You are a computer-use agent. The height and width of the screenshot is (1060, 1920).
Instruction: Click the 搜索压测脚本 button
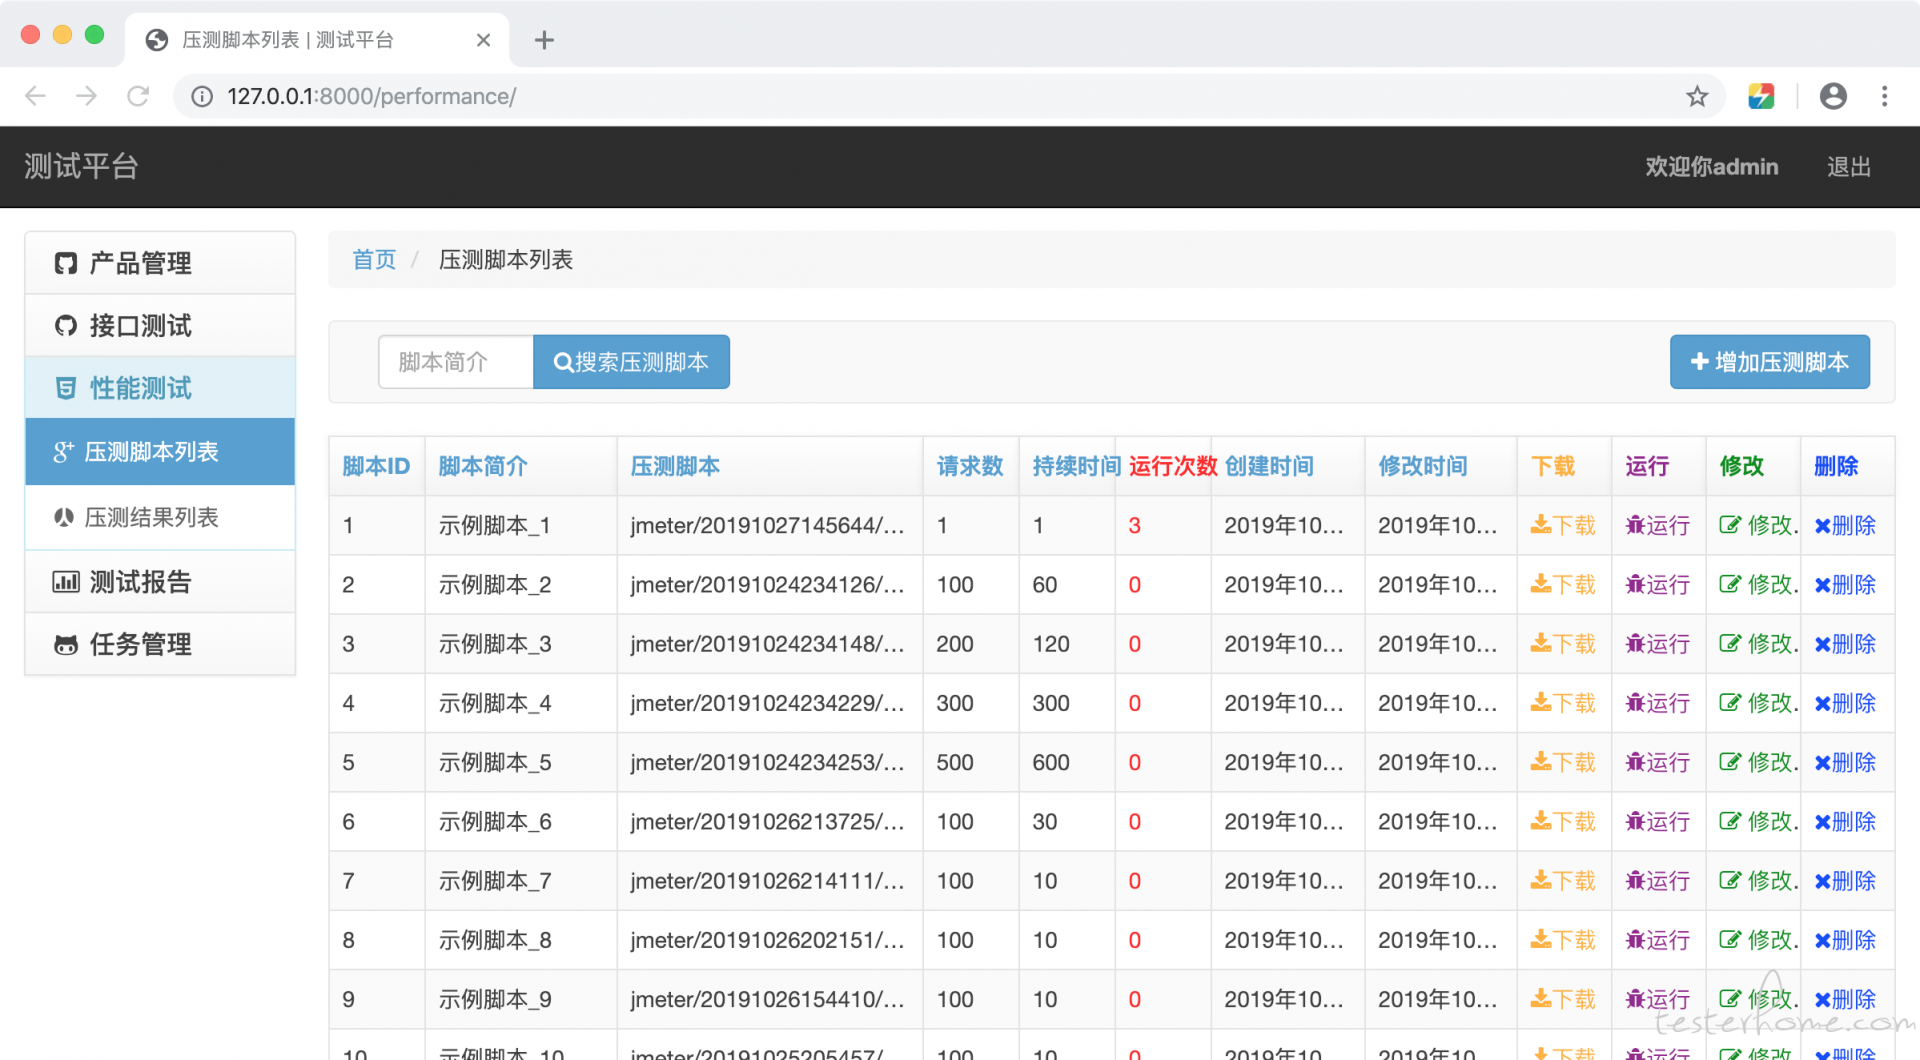click(x=631, y=362)
